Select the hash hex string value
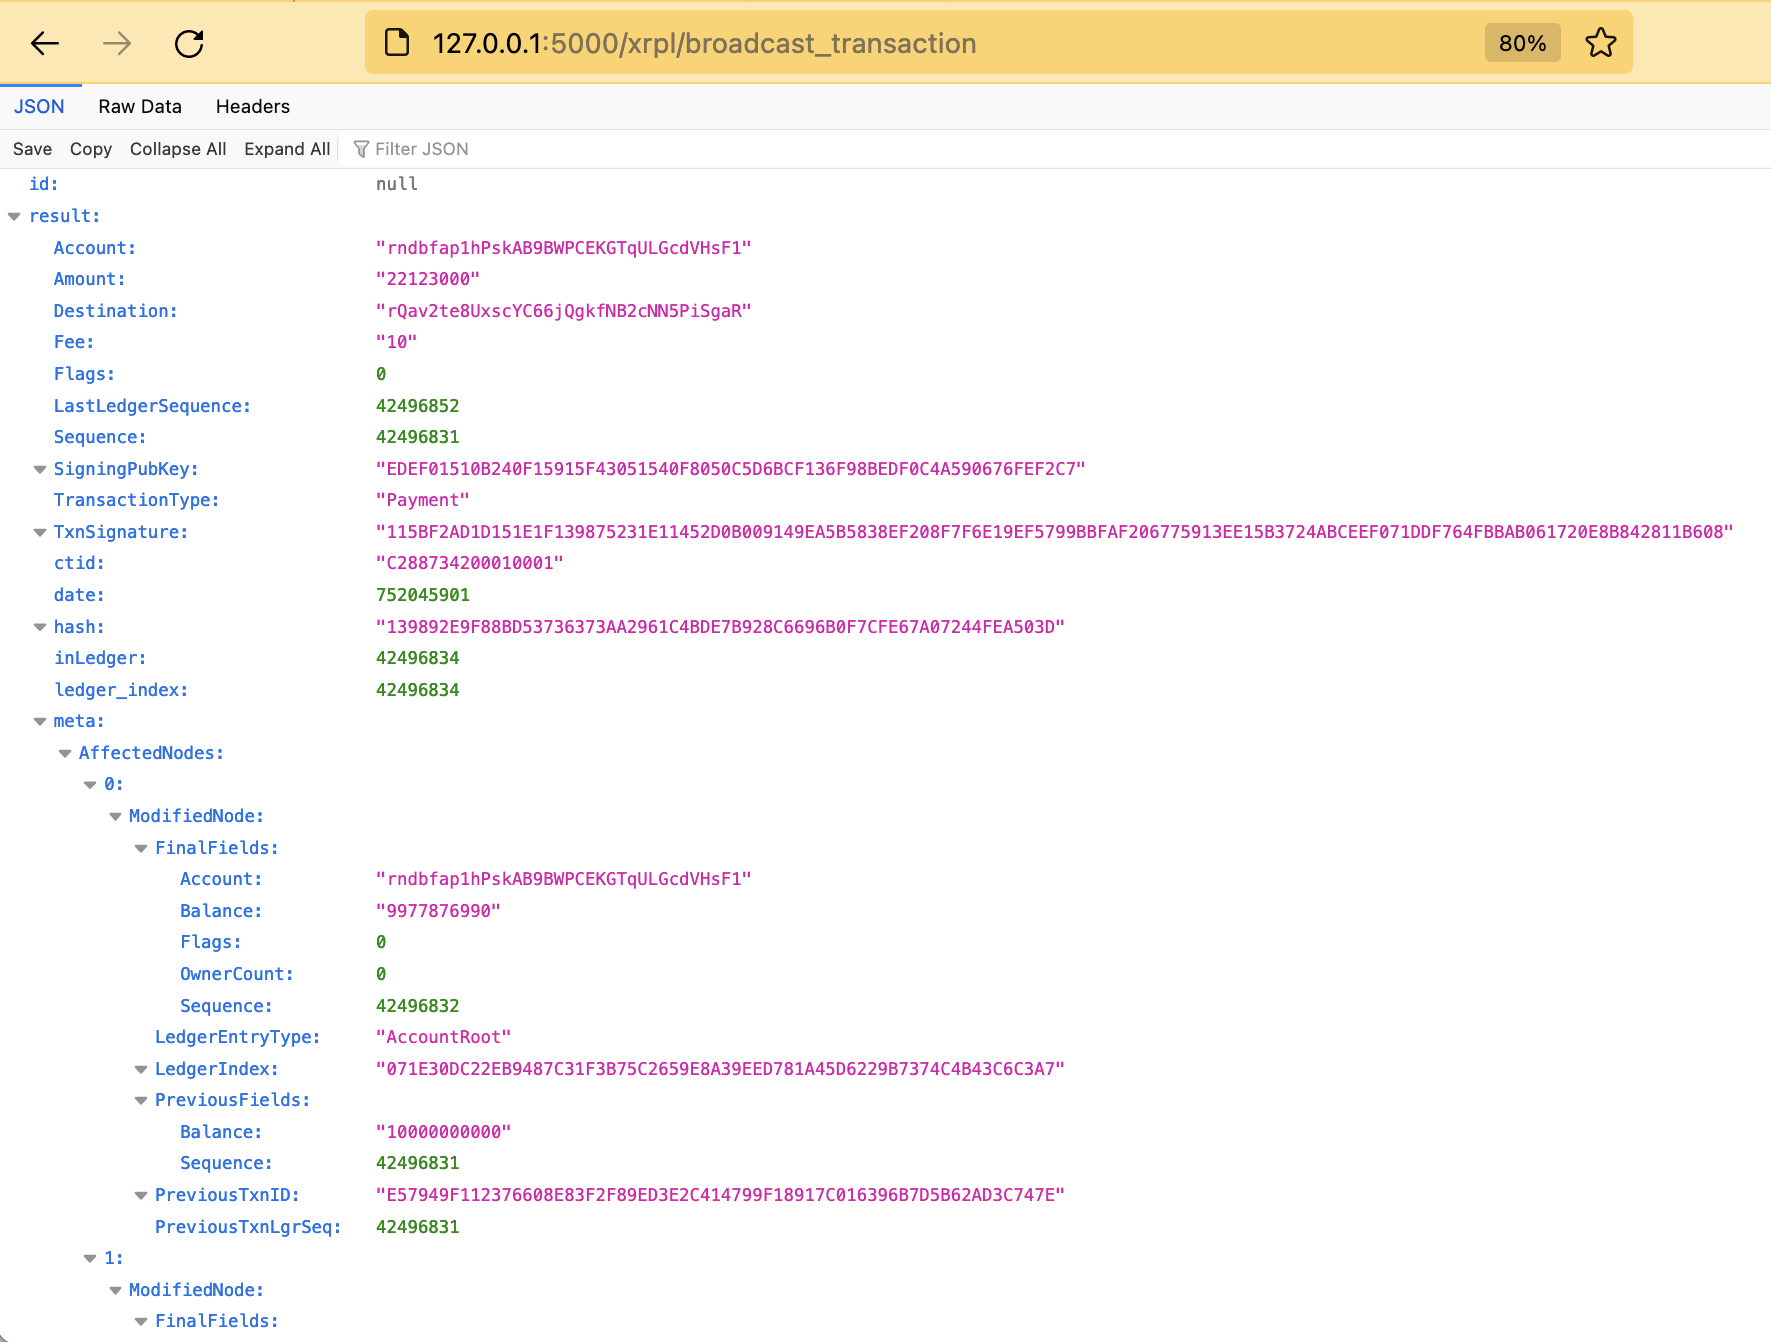The image size is (1771, 1342). point(721,627)
